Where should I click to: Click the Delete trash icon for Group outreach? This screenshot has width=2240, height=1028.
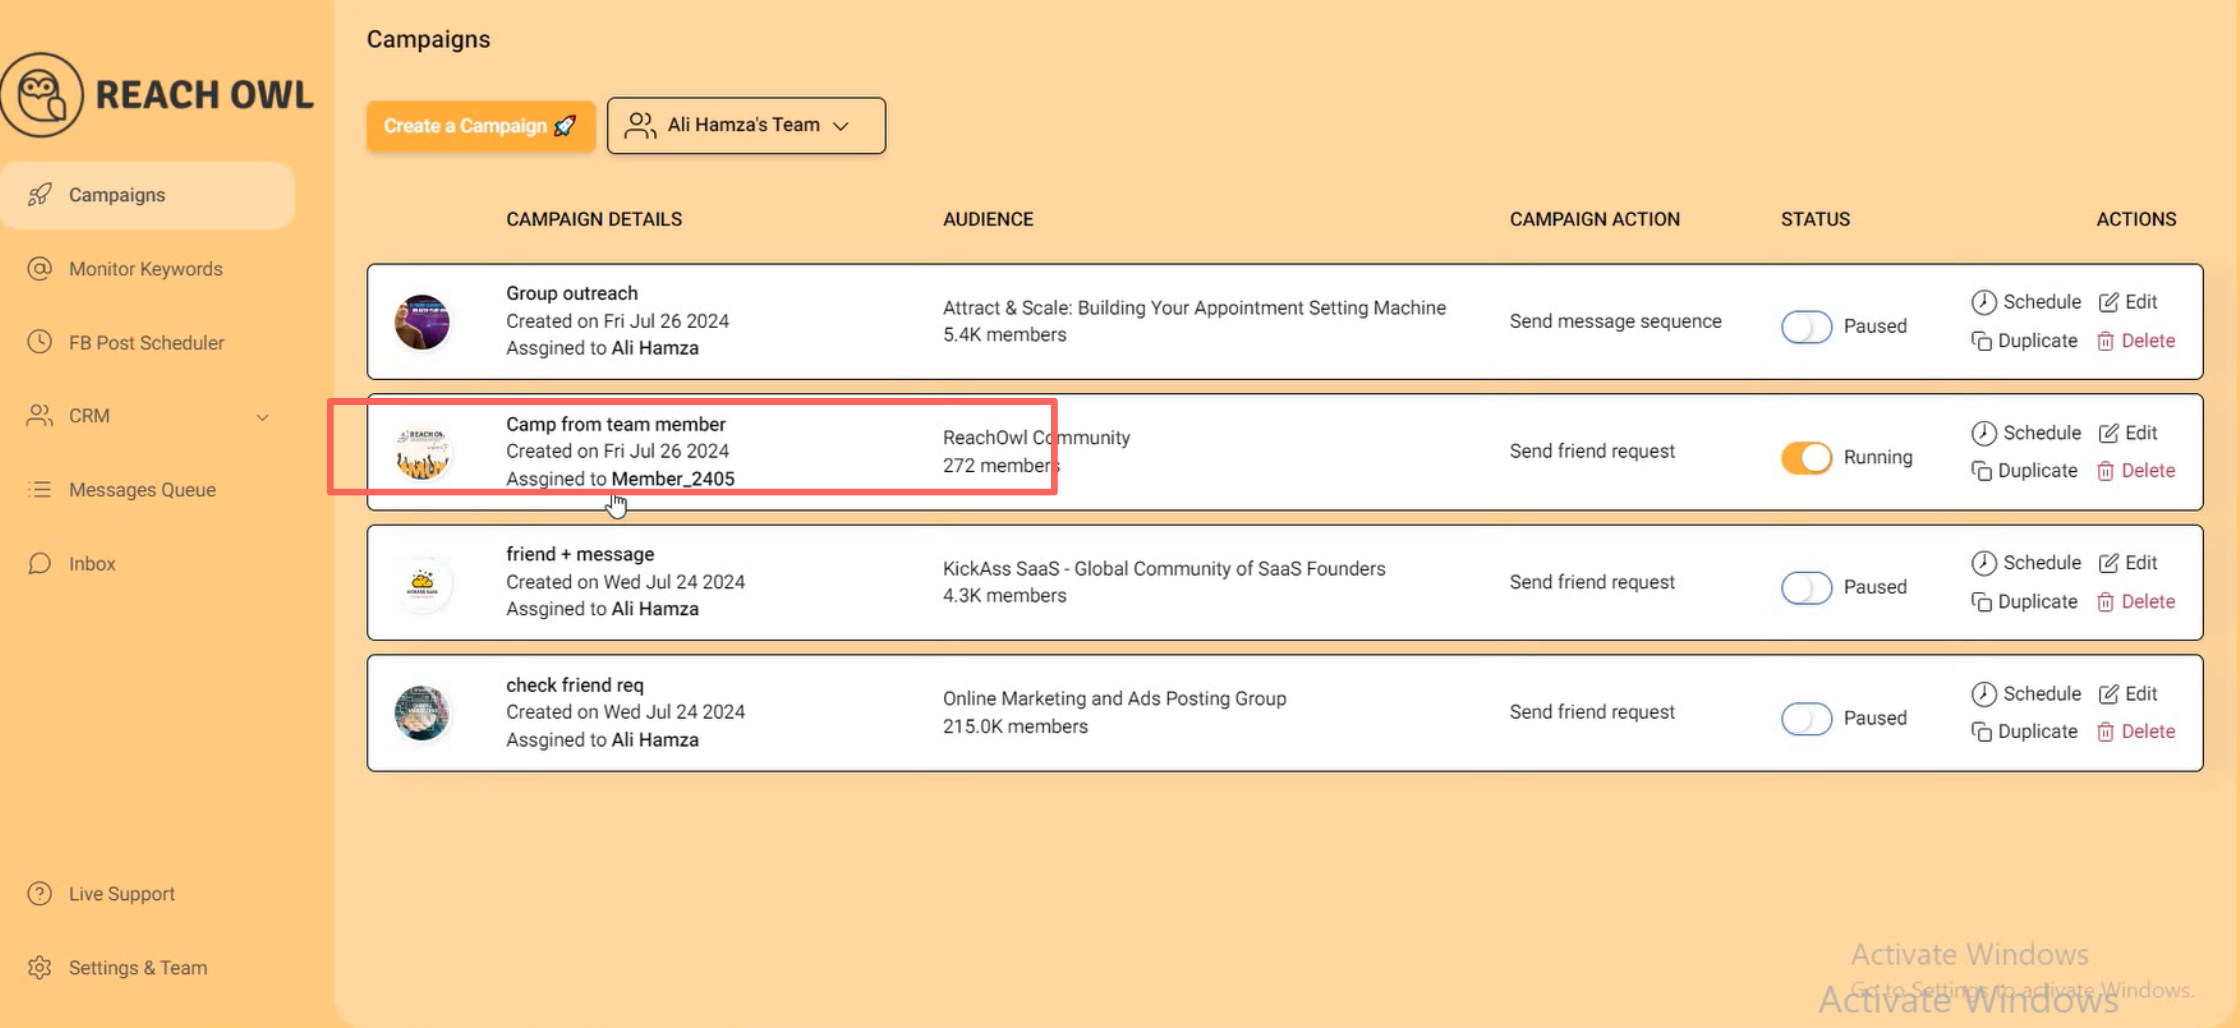2105,341
